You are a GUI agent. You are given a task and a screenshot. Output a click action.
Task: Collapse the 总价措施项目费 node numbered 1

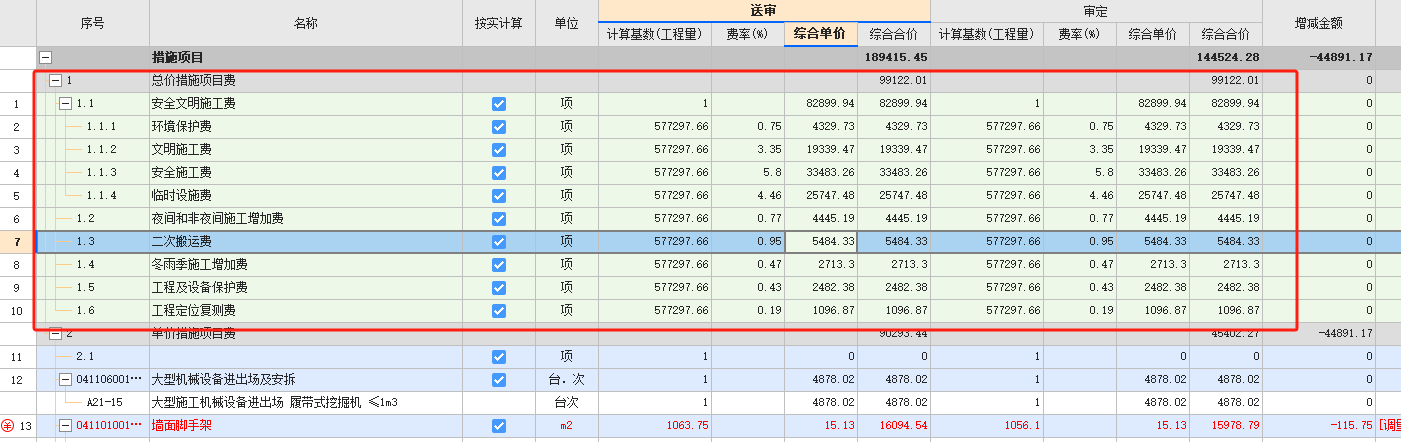coord(55,80)
